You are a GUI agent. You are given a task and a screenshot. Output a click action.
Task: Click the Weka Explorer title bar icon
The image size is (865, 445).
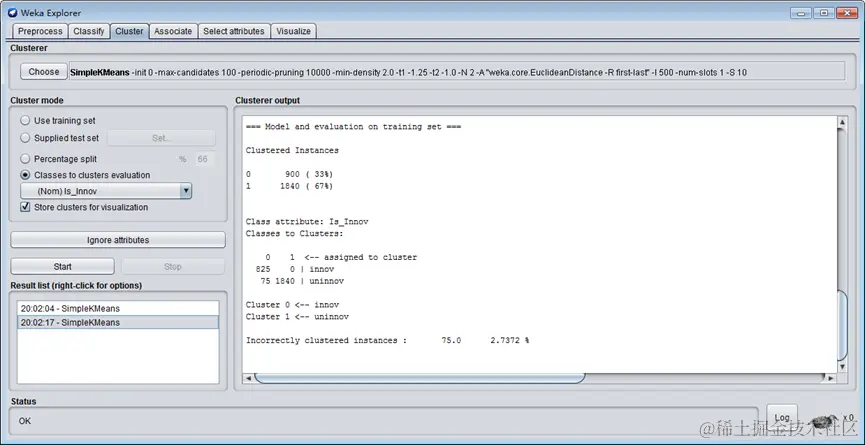coord(12,13)
